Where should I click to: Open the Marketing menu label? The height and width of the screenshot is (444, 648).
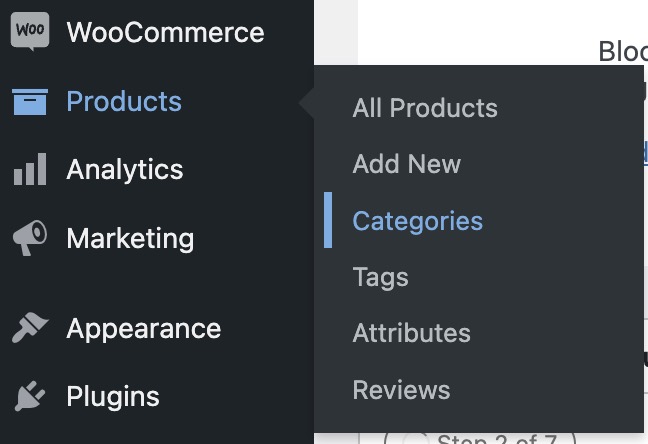pyautogui.click(x=130, y=238)
